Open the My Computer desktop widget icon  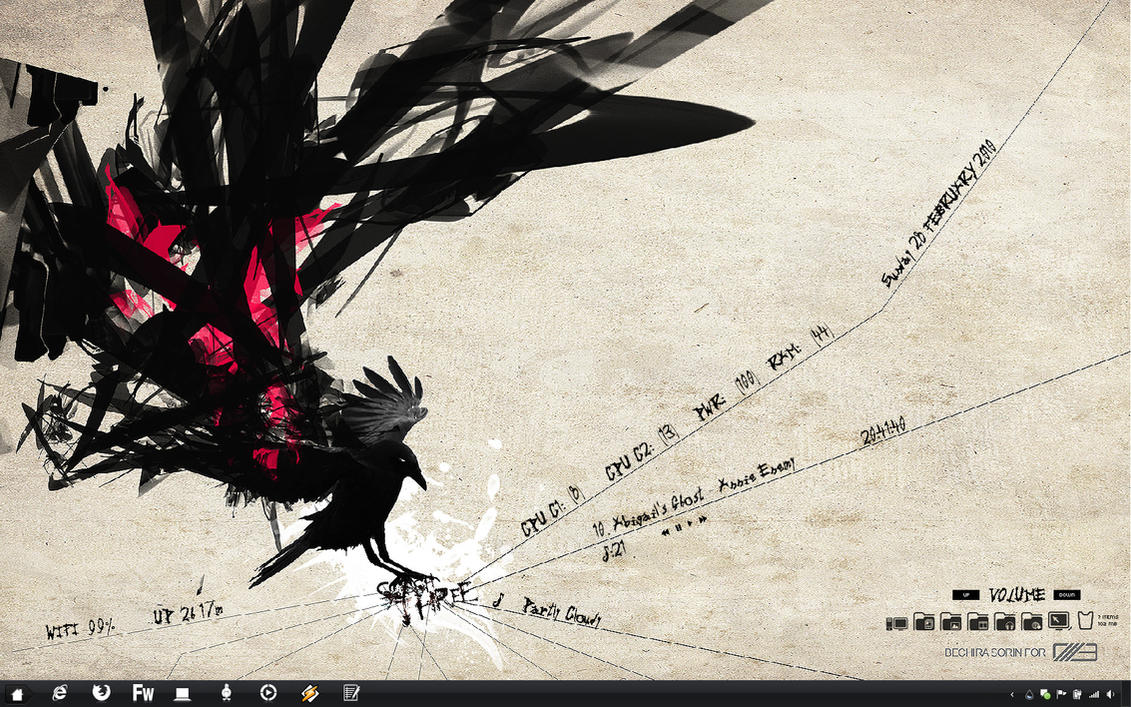(x=897, y=623)
